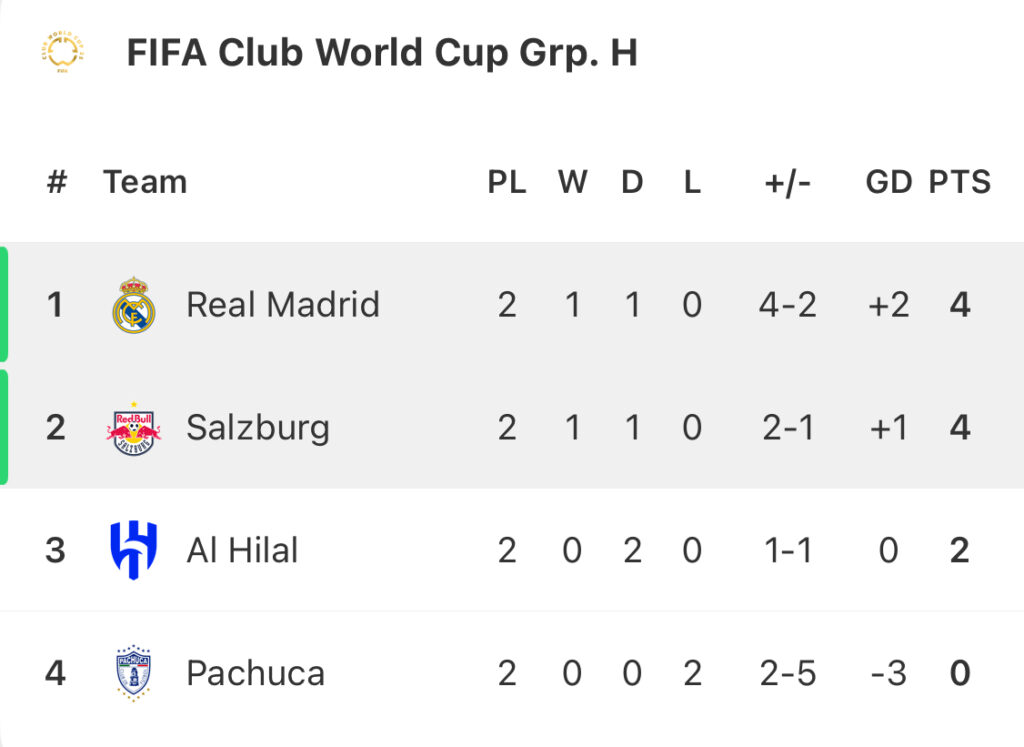Open the Salzburg team name
1024x747 pixels.
coord(258,428)
